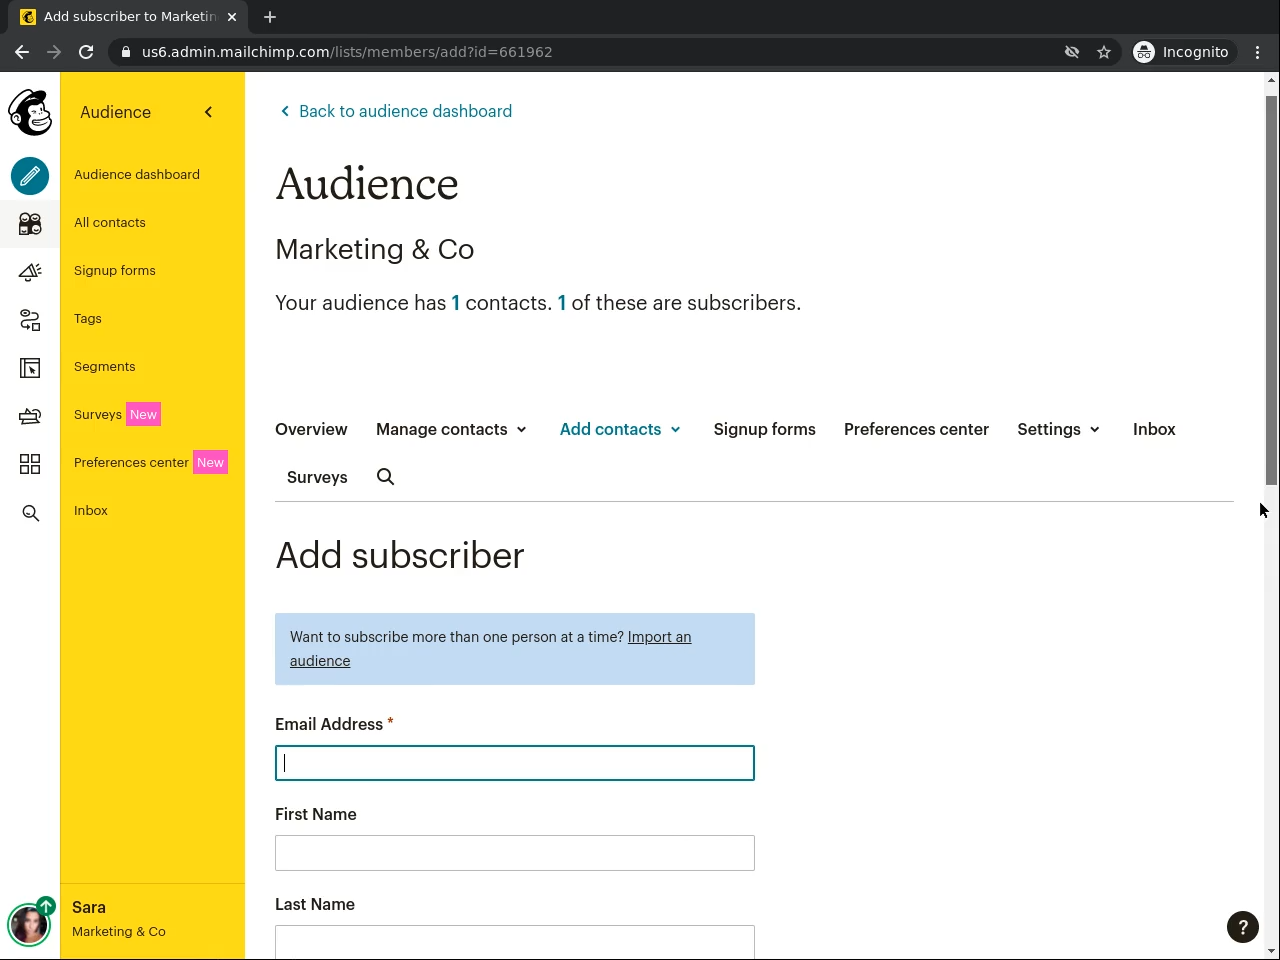The image size is (1280, 960).
Task: Switch to the Overview tab
Action: pos(311,429)
